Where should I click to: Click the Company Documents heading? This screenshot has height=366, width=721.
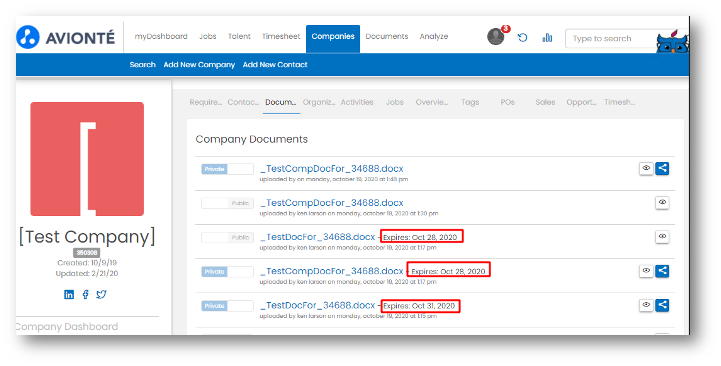click(x=252, y=139)
